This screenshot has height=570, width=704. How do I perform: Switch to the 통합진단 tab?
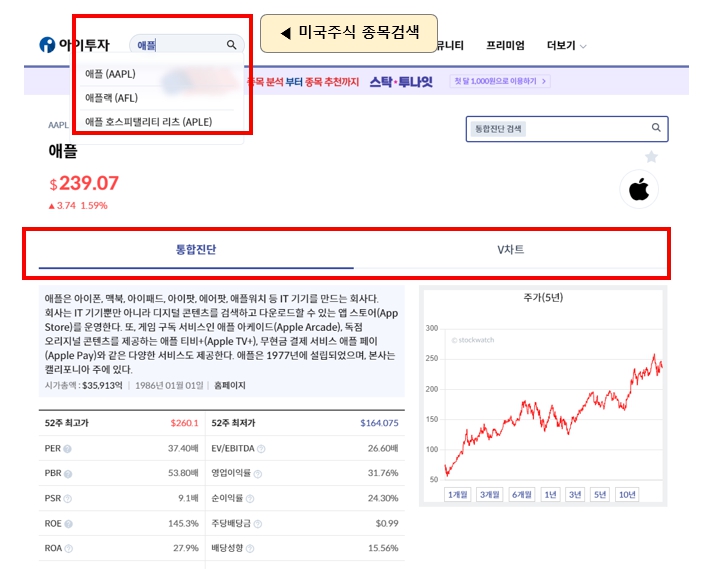[x=196, y=250]
